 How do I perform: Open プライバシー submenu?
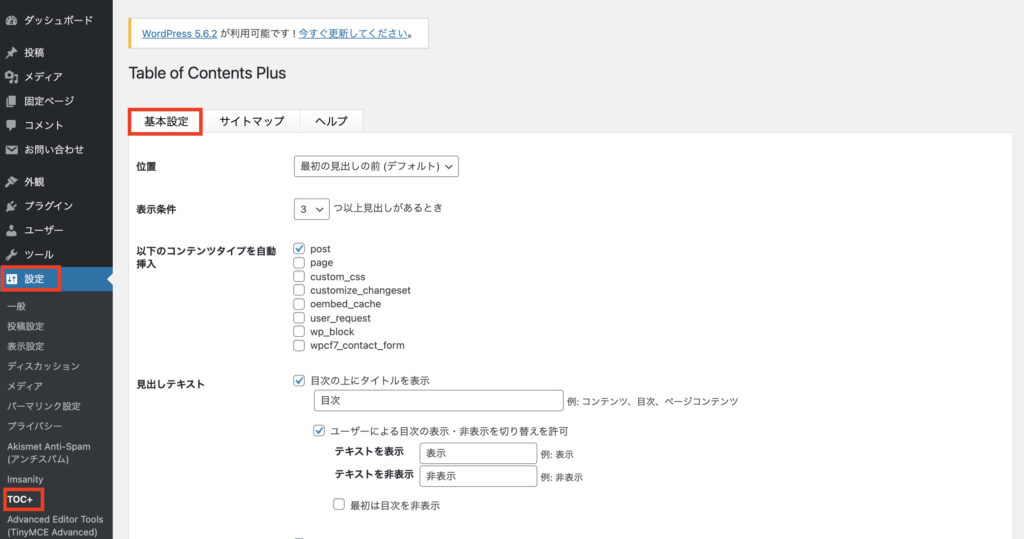coord(35,426)
